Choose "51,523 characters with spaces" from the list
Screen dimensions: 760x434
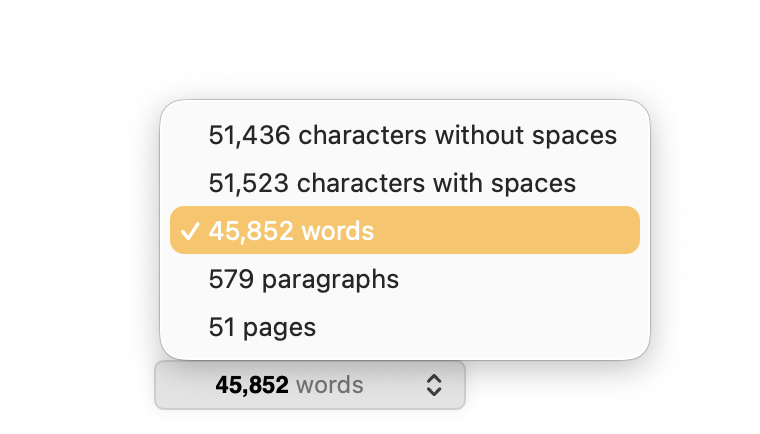[x=405, y=183]
